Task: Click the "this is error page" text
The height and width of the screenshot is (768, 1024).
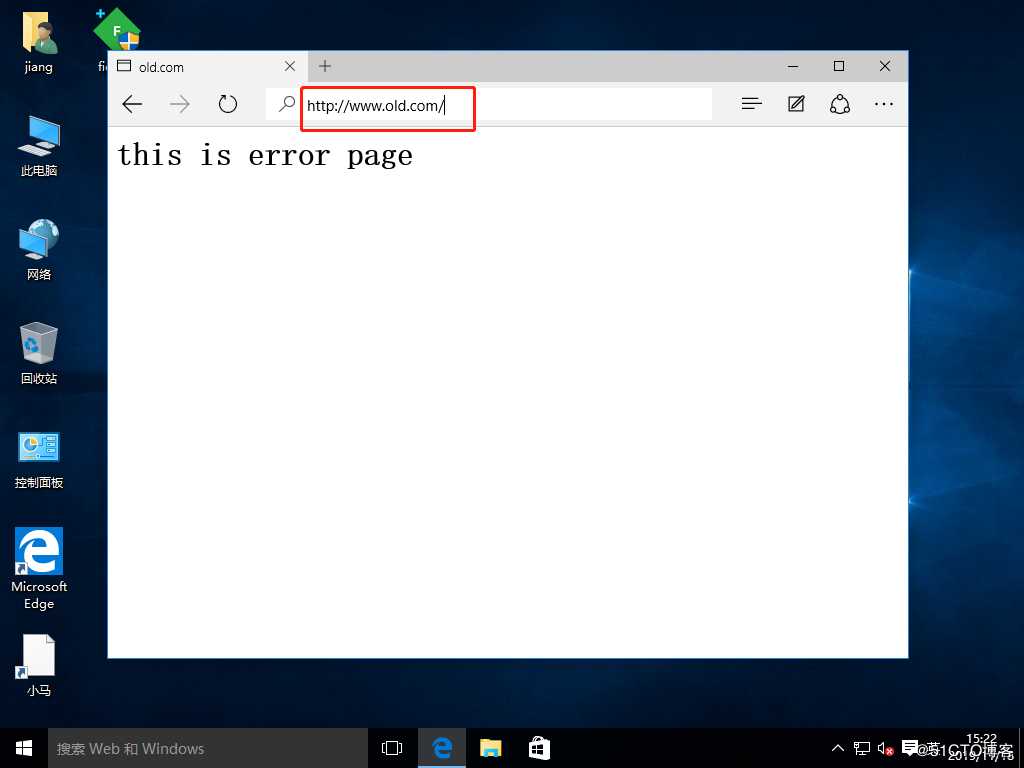Action: point(265,156)
